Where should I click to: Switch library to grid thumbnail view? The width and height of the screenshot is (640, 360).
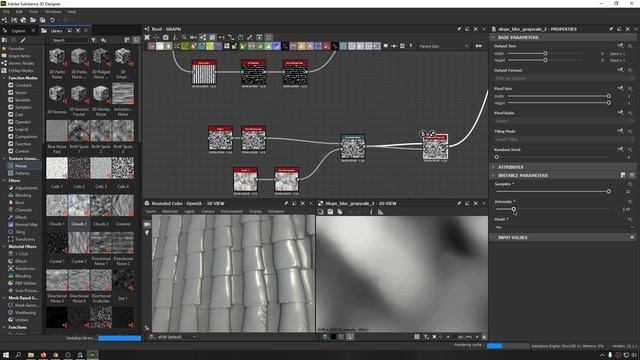coord(136,40)
